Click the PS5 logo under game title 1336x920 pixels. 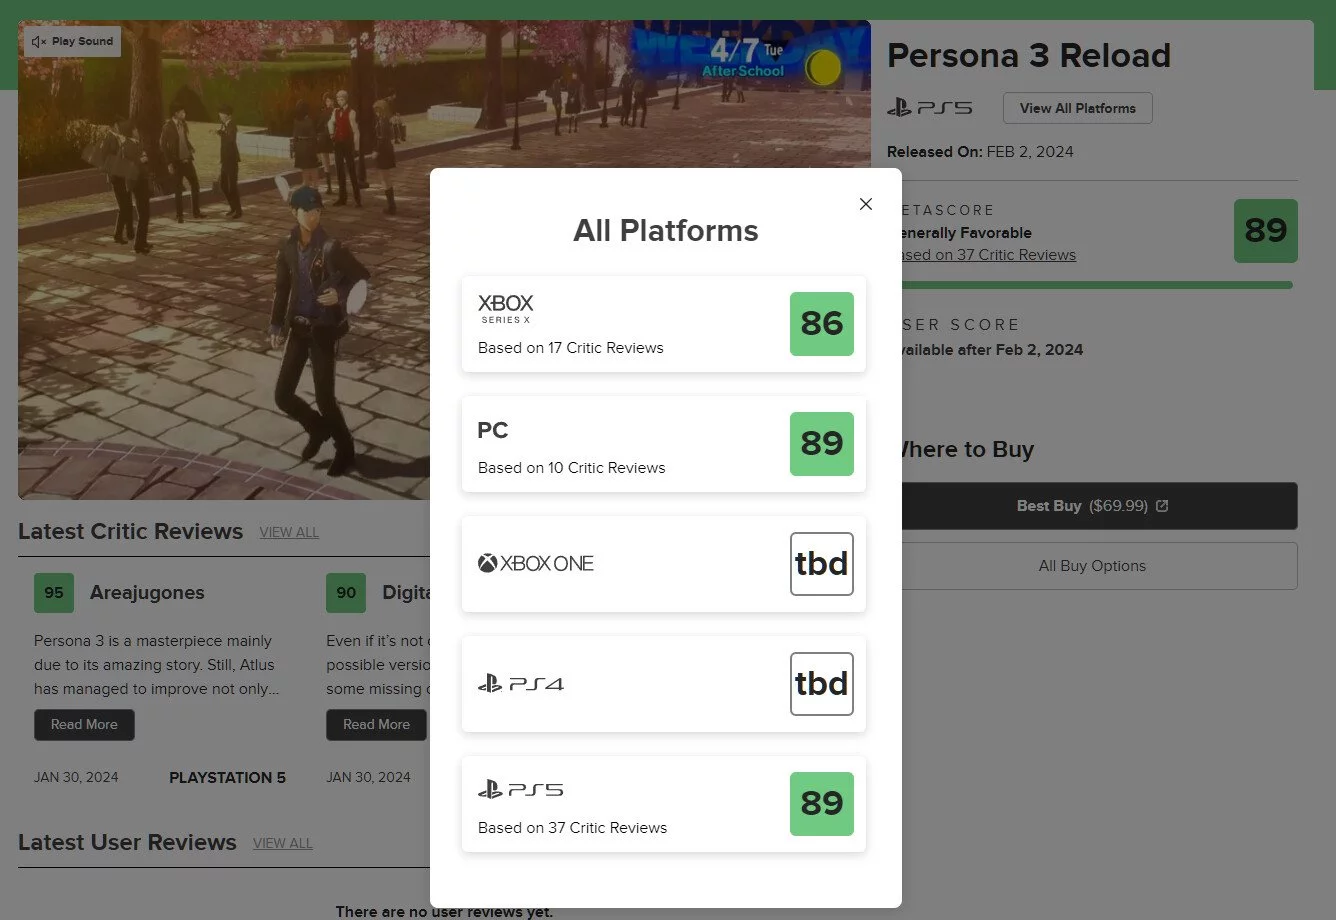click(x=930, y=108)
